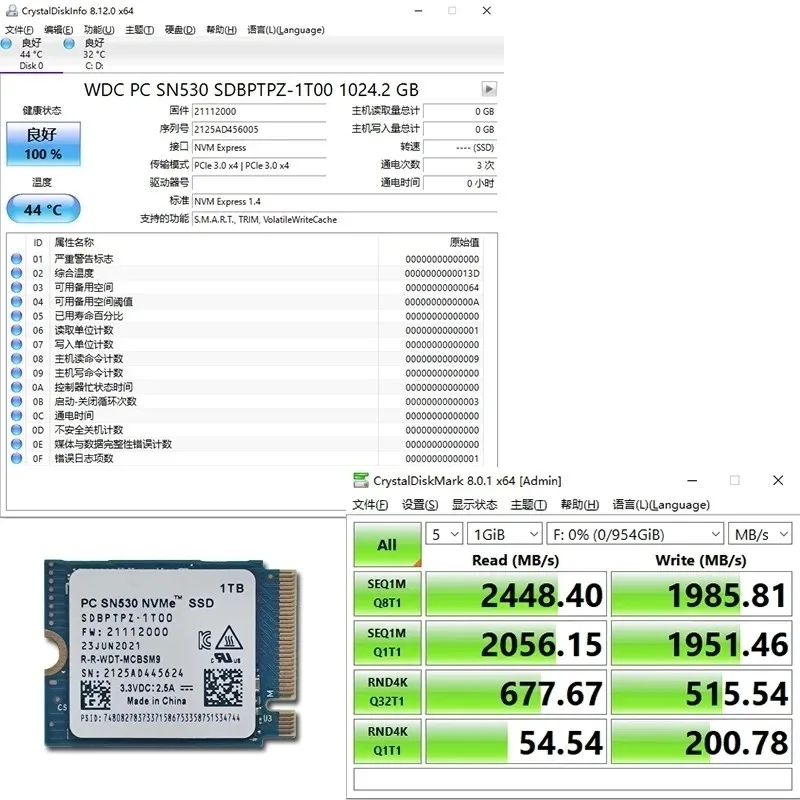The width and height of the screenshot is (800, 800).
Task: Click status dot for attribute 09 主机写命令计数
Action: tap(16, 373)
